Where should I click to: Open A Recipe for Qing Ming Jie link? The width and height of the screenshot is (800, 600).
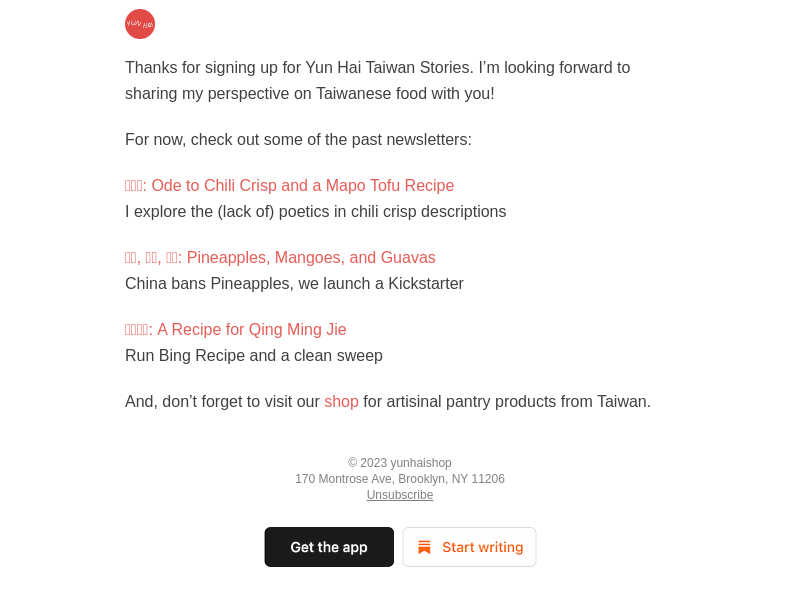(251, 330)
